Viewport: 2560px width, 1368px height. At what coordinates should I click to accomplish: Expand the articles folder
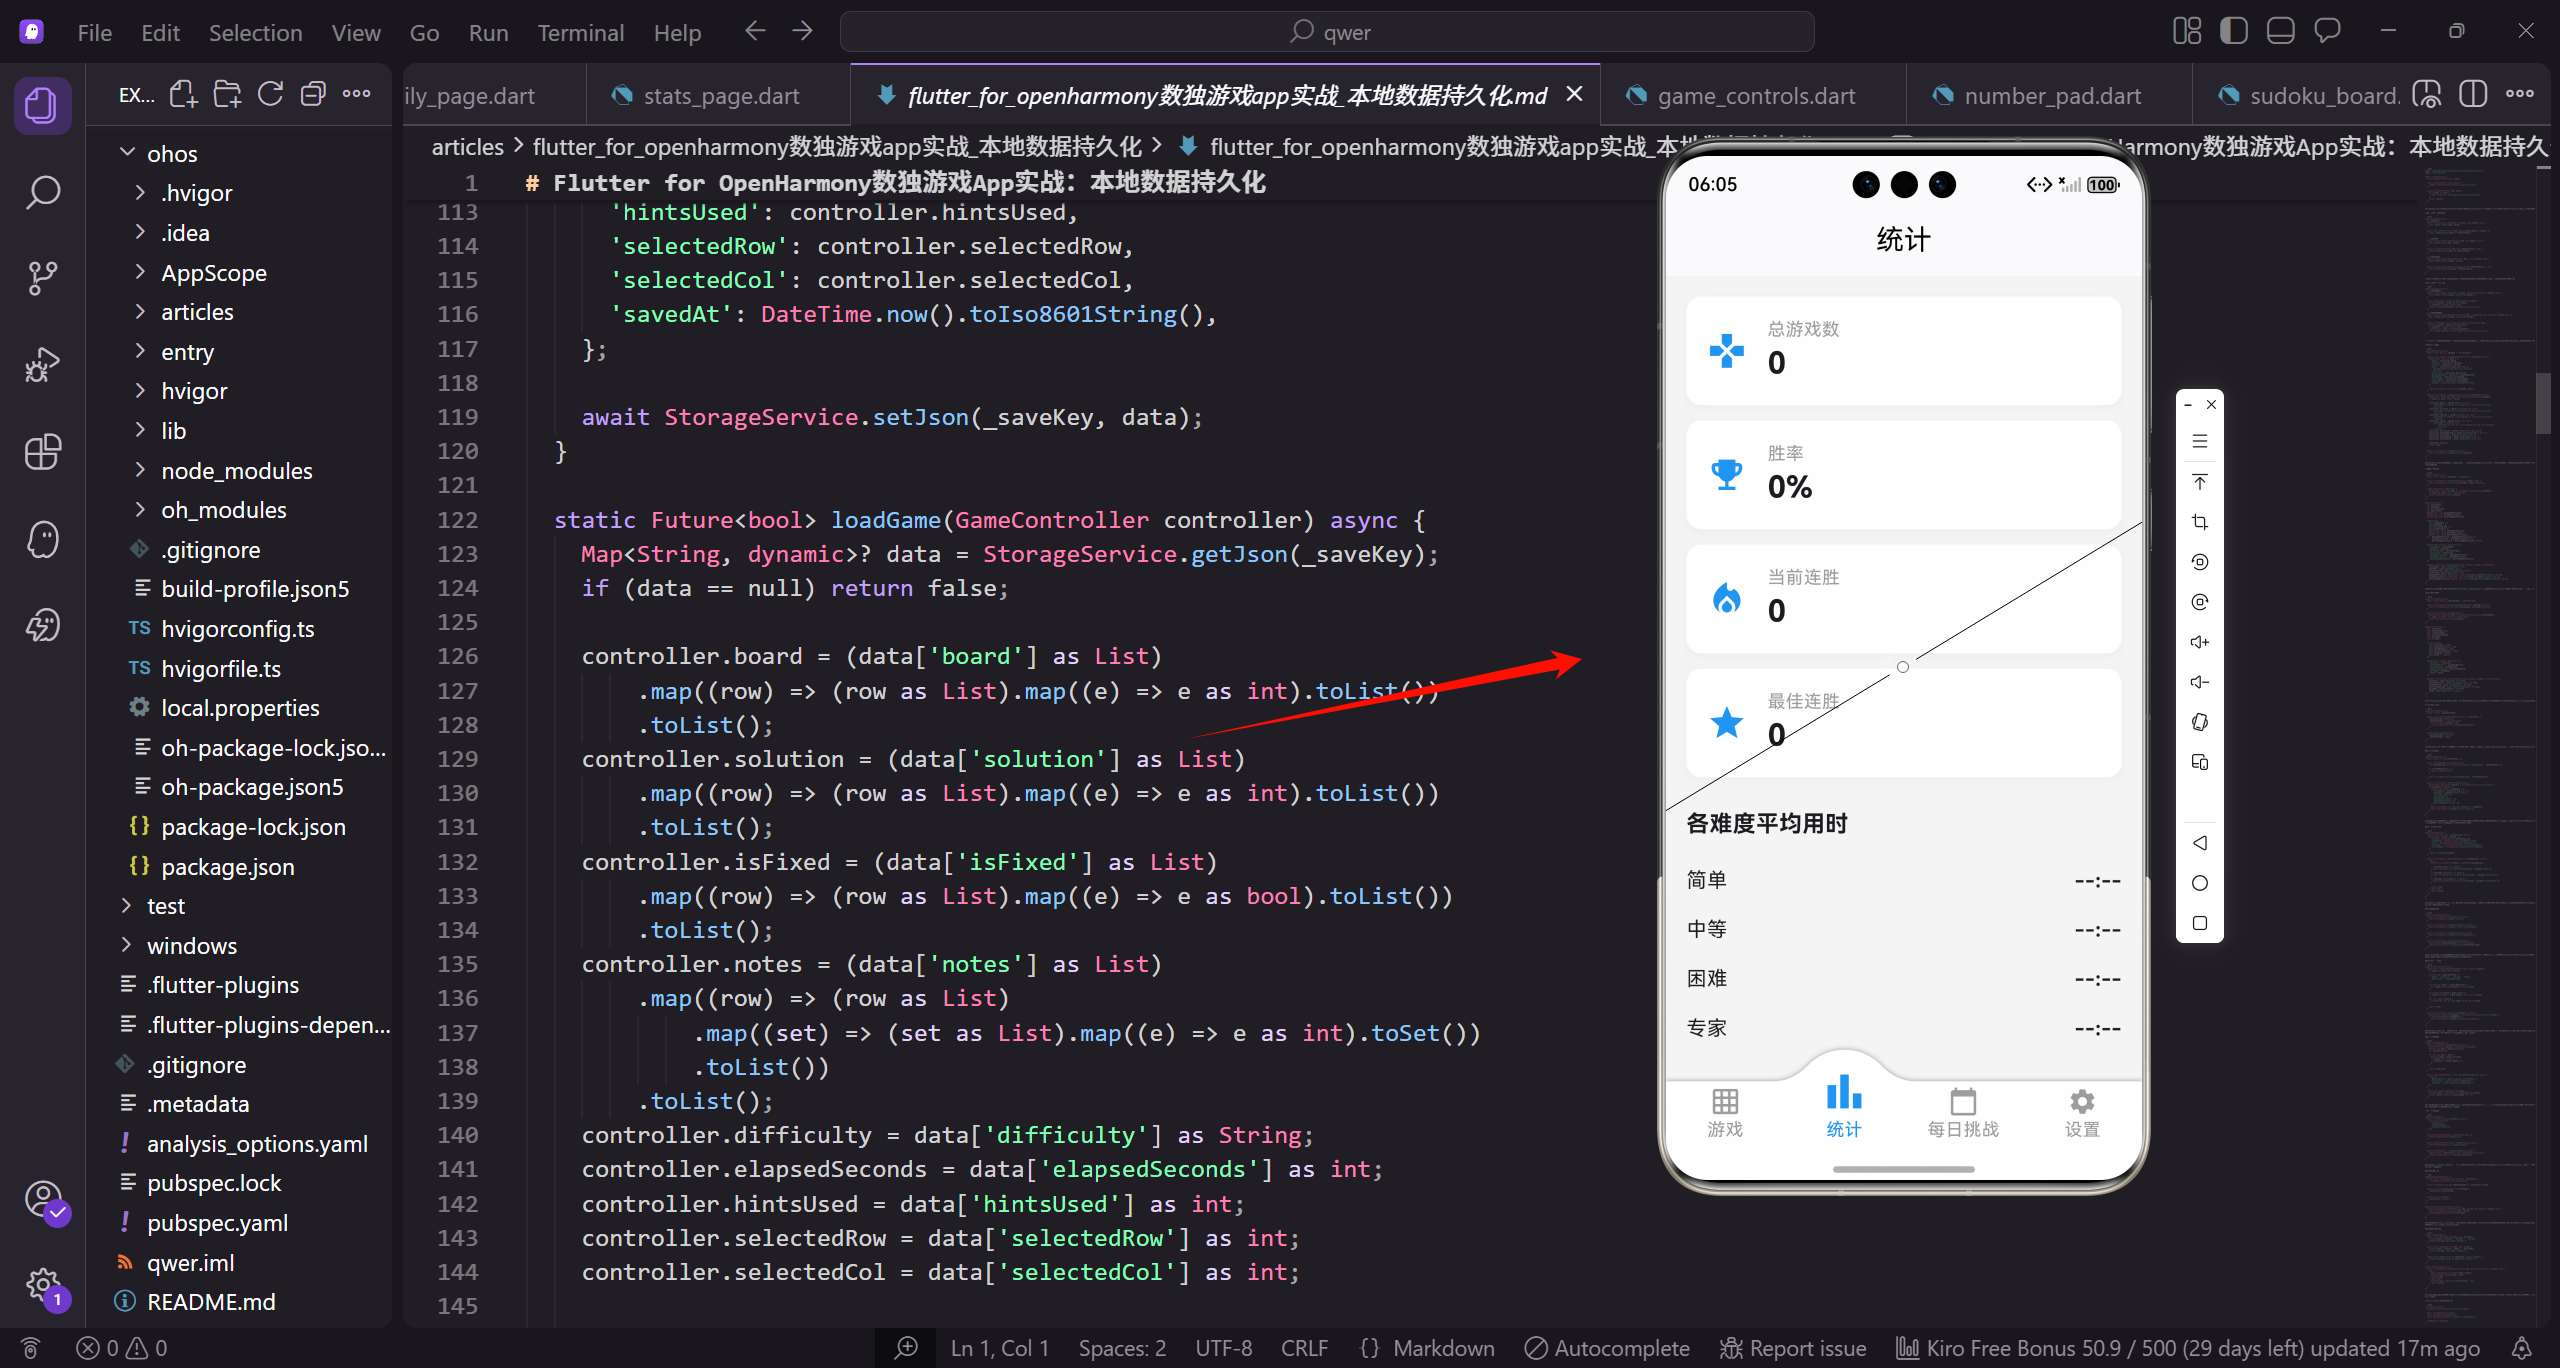[197, 312]
